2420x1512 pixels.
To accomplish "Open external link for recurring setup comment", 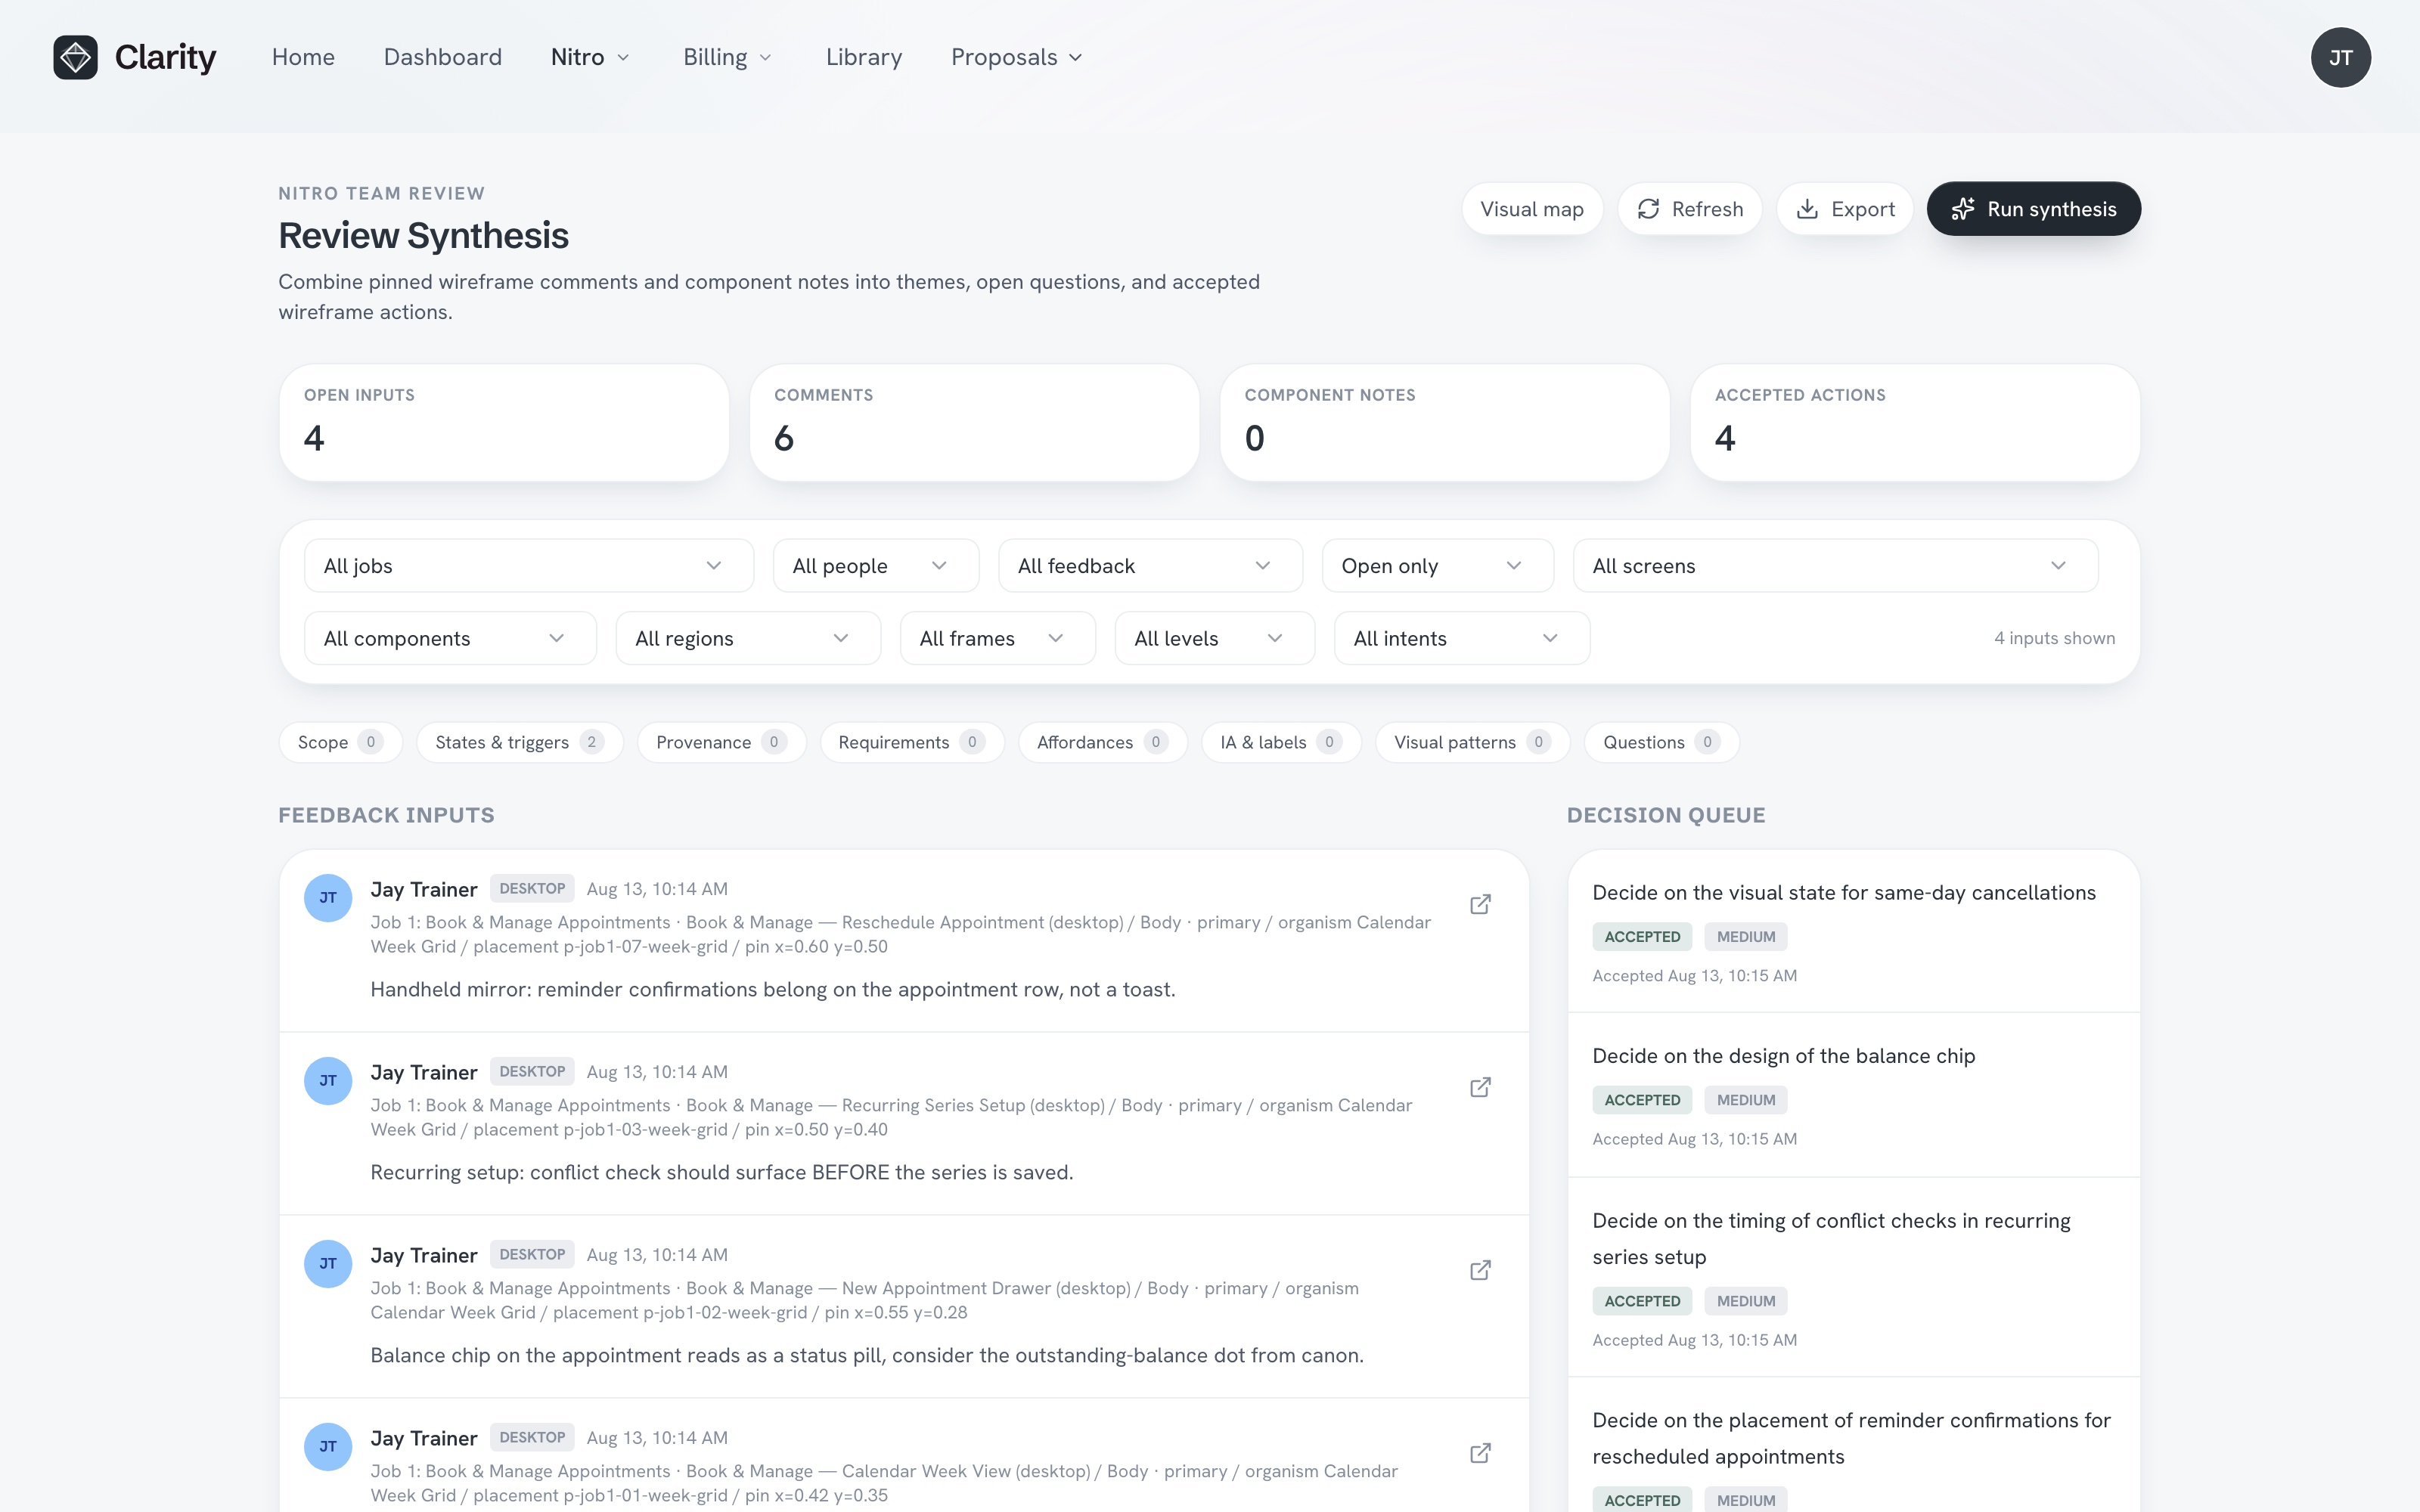I will click(1480, 1087).
